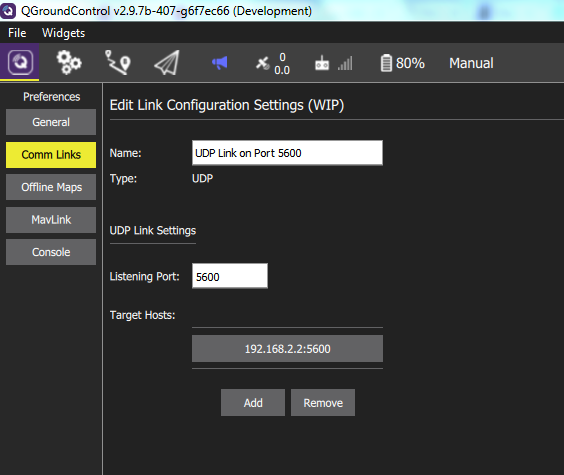The height and width of the screenshot is (475, 564).
Task: Open the mission planning waypoint icon
Action: click(117, 63)
